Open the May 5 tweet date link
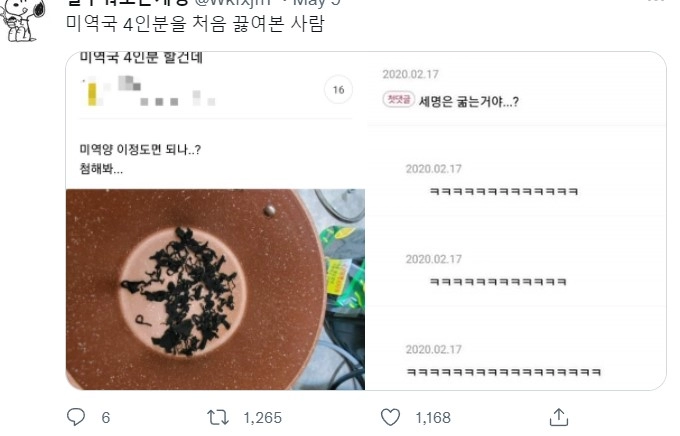The width and height of the screenshot is (680, 436). (317, 2)
